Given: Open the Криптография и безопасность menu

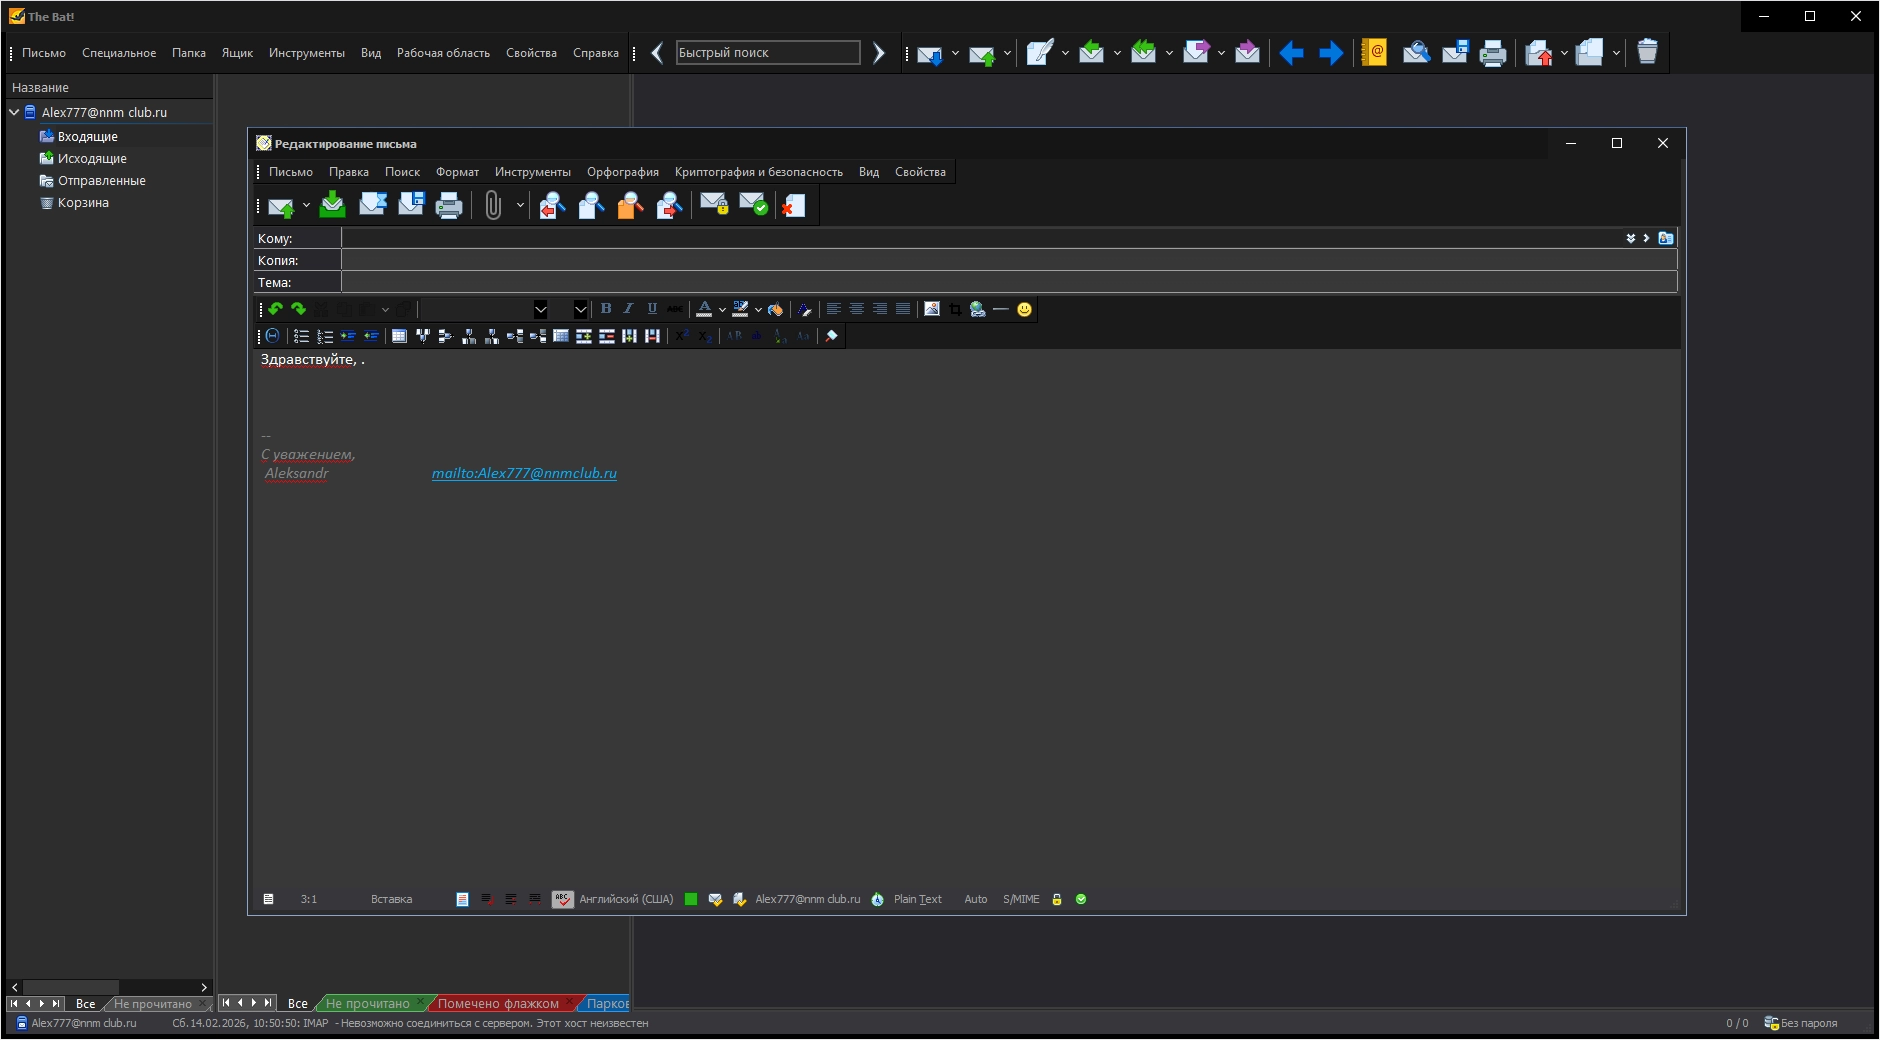Looking at the screenshot, I should click(758, 172).
